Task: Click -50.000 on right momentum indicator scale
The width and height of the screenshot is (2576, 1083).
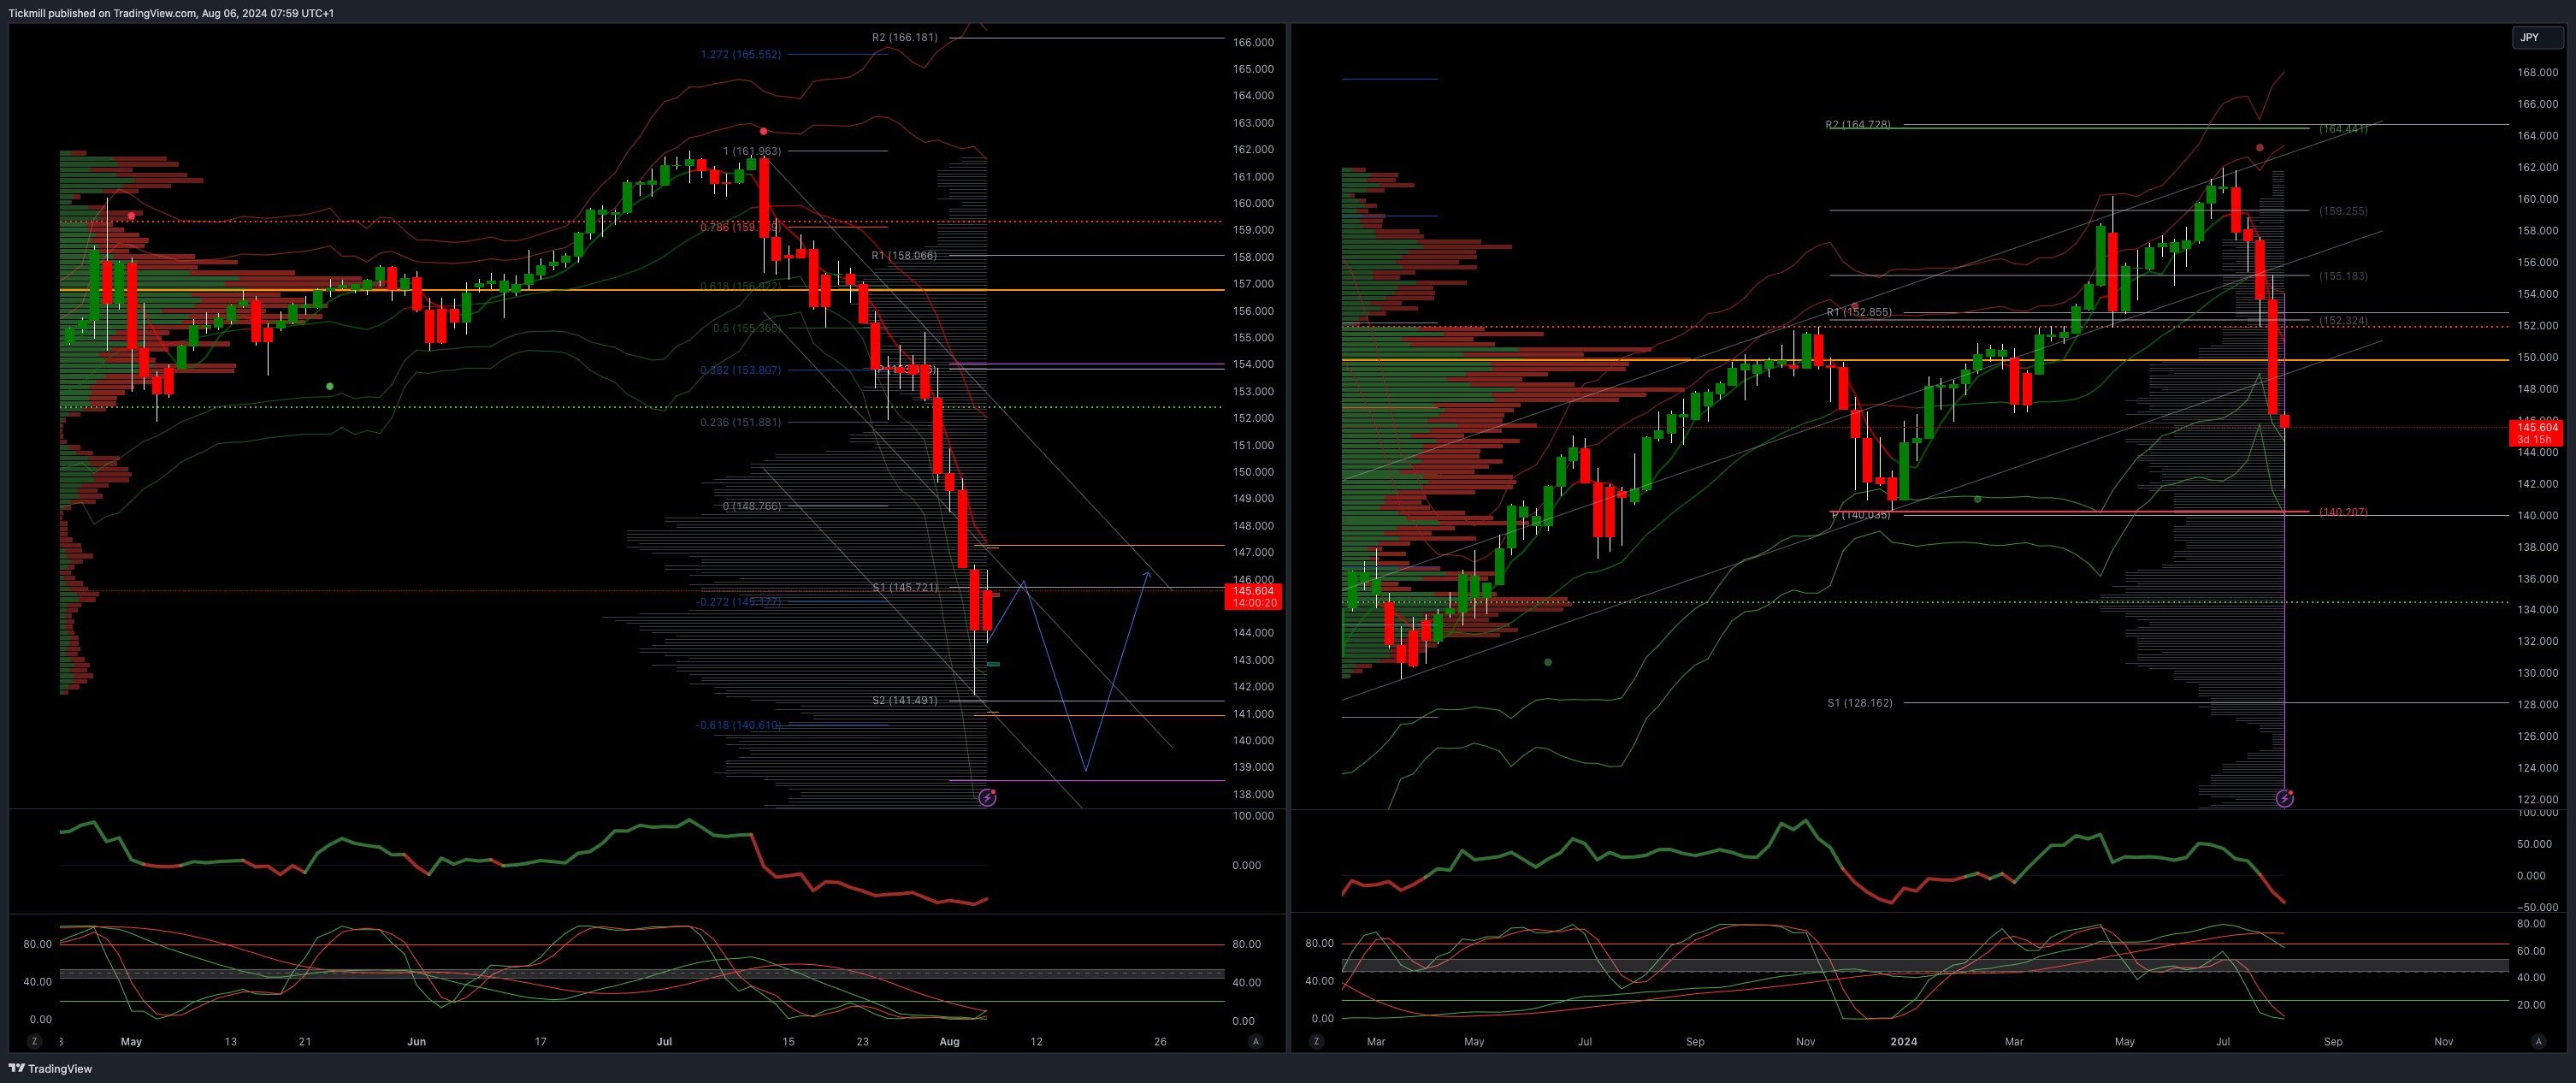Action: [x=2537, y=907]
